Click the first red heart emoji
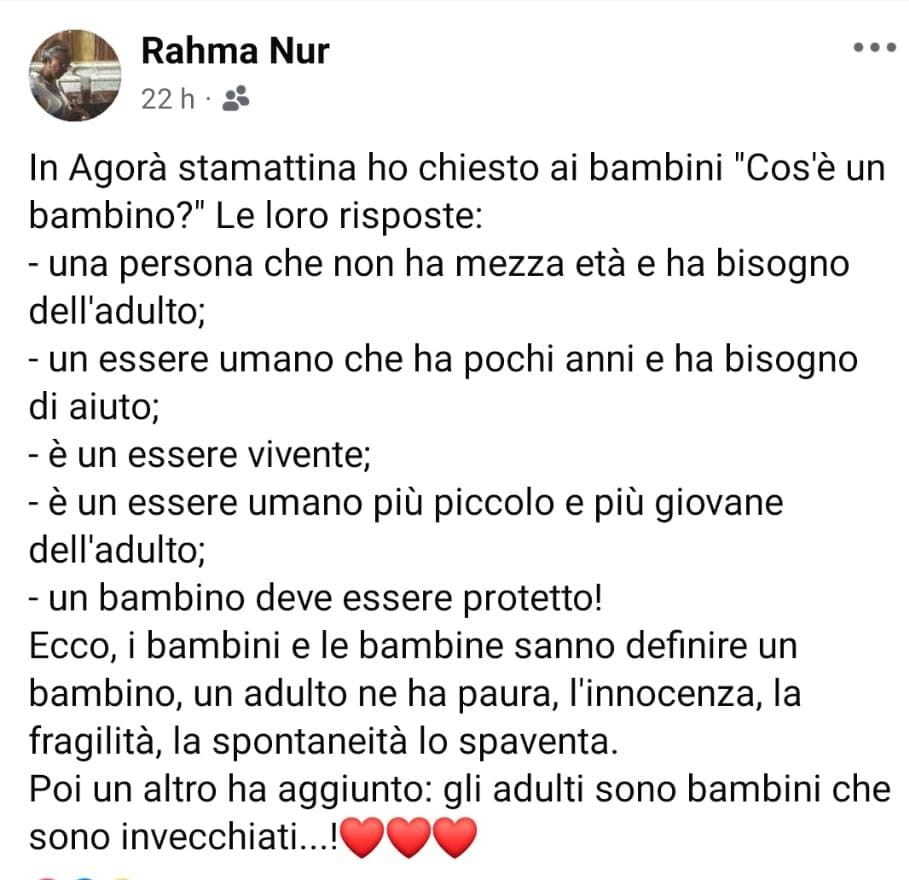This screenshot has width=909, height=880. coord(362,837)
